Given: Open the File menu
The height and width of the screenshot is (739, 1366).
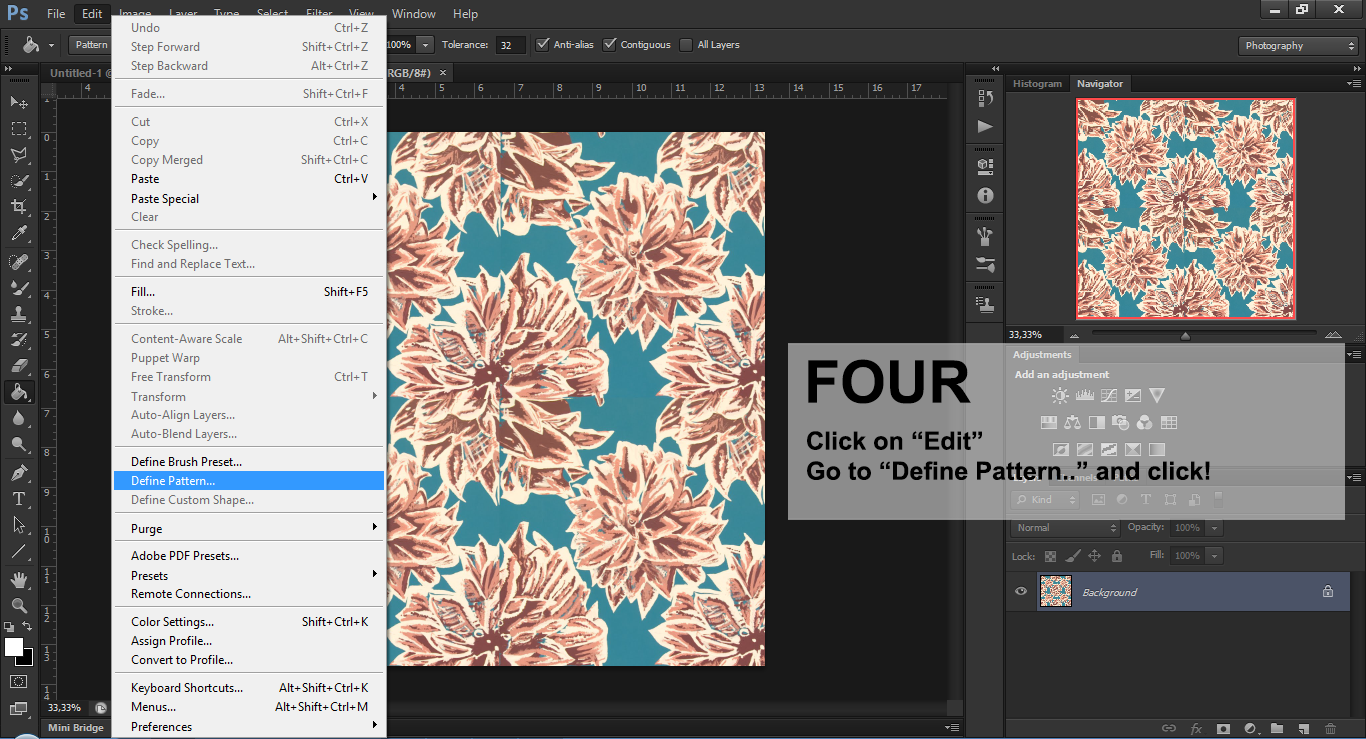Looking at the screenshot, I should tap(56, 14).
